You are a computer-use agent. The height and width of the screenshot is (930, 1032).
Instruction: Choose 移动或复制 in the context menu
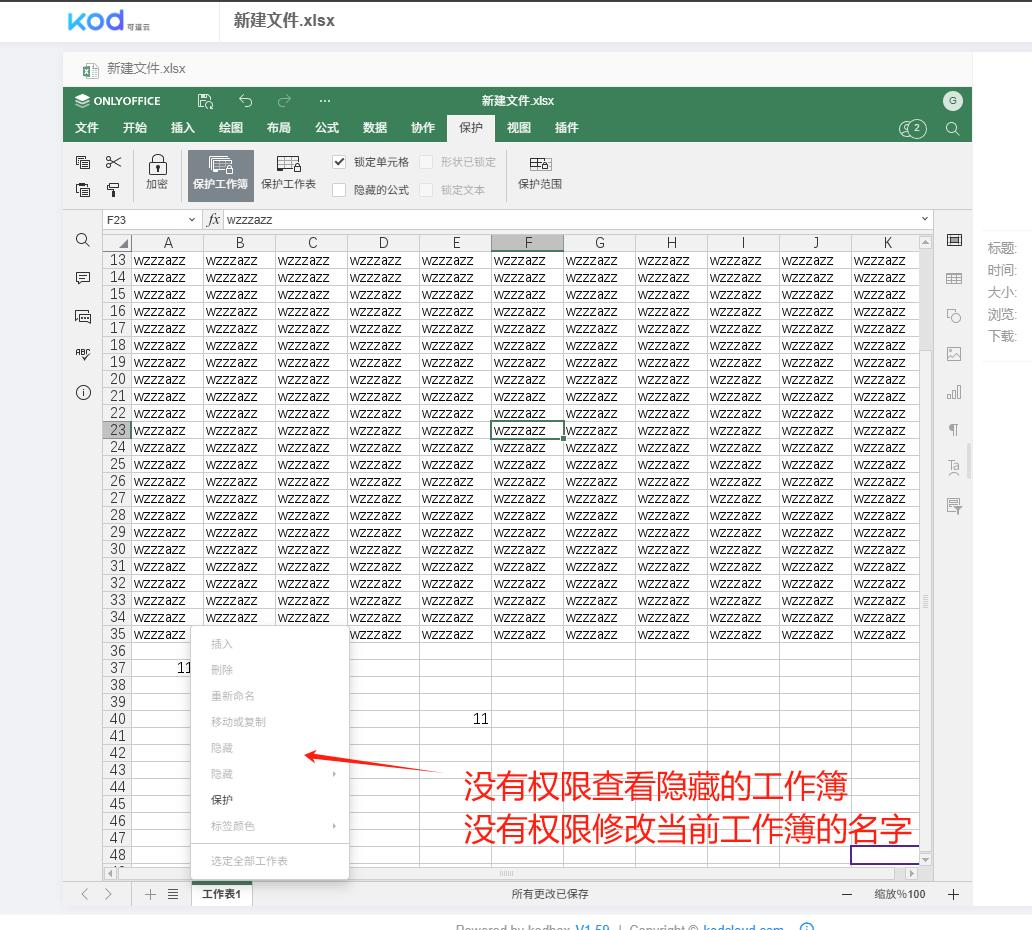270,722
